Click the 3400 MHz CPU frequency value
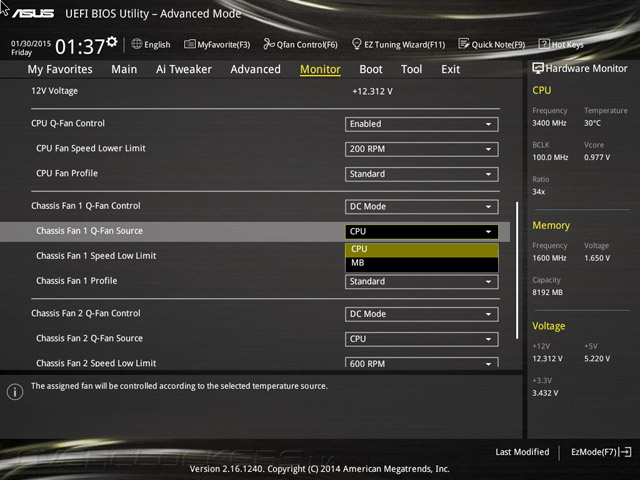640x480 pixels. [549, 123]
